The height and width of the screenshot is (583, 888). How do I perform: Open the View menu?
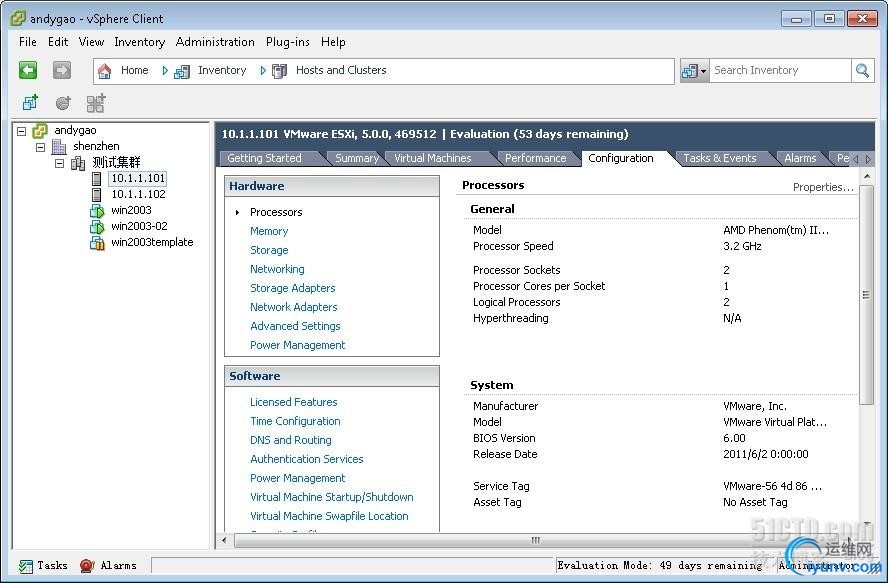[91, 42]
